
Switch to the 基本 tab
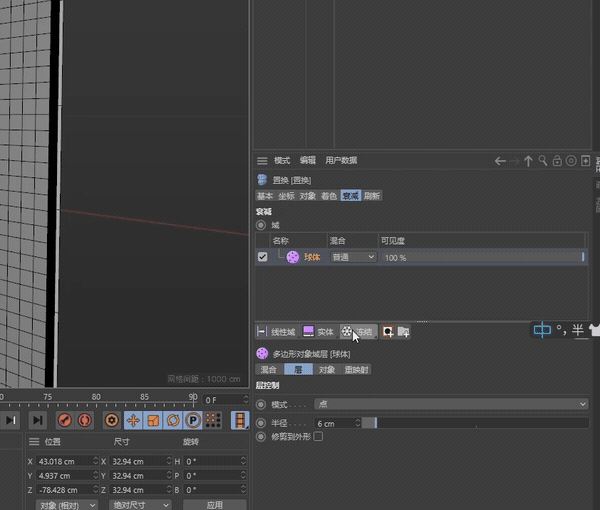(265, 196)
